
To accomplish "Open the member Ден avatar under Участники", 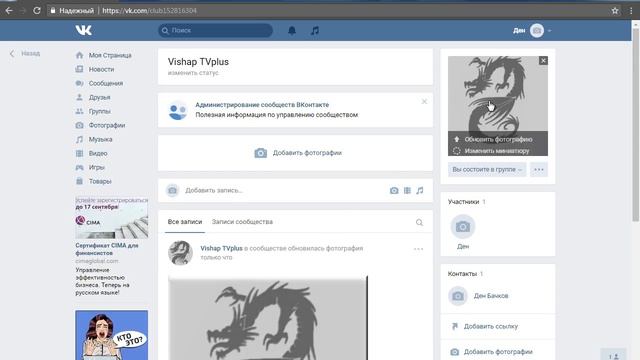I will 463,227.
